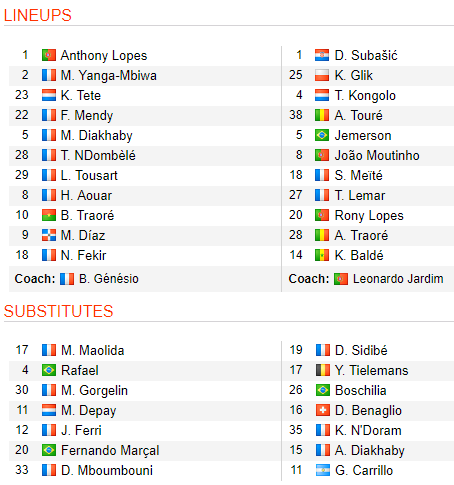
Task: Select substitute Fernando Marçal
Action: tap(110, 450)
